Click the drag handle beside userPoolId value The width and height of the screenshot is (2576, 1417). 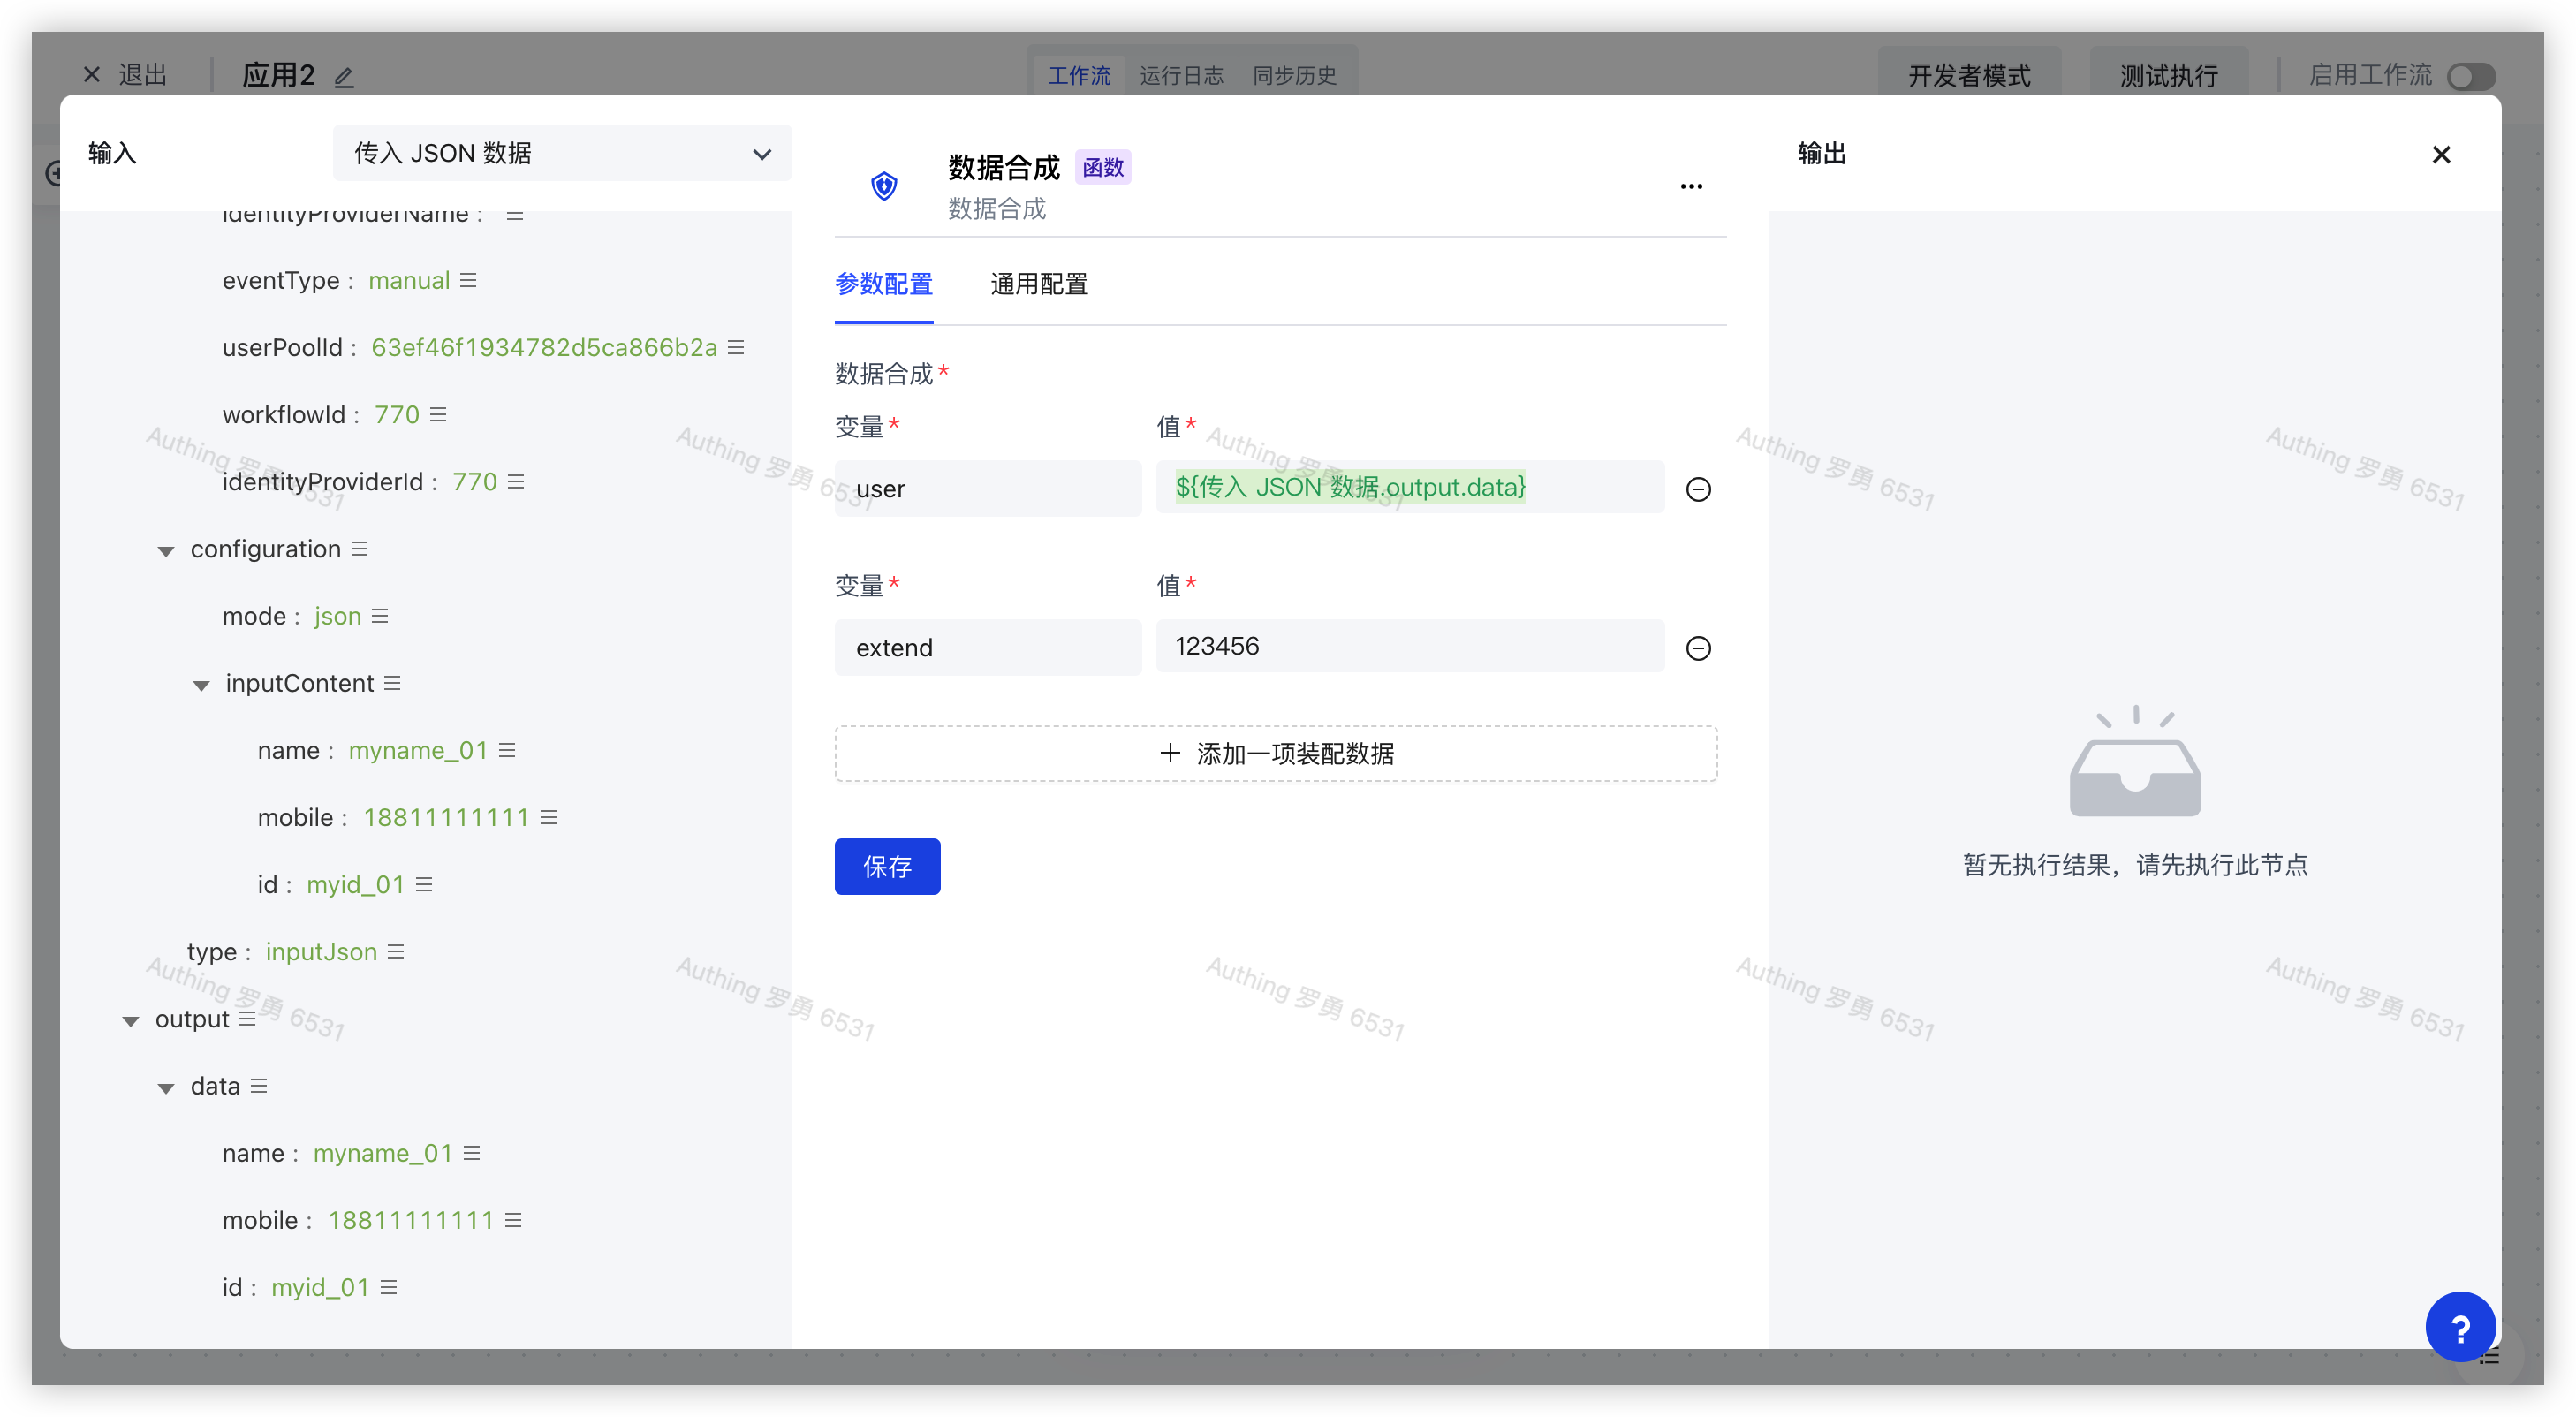(736, 347)
